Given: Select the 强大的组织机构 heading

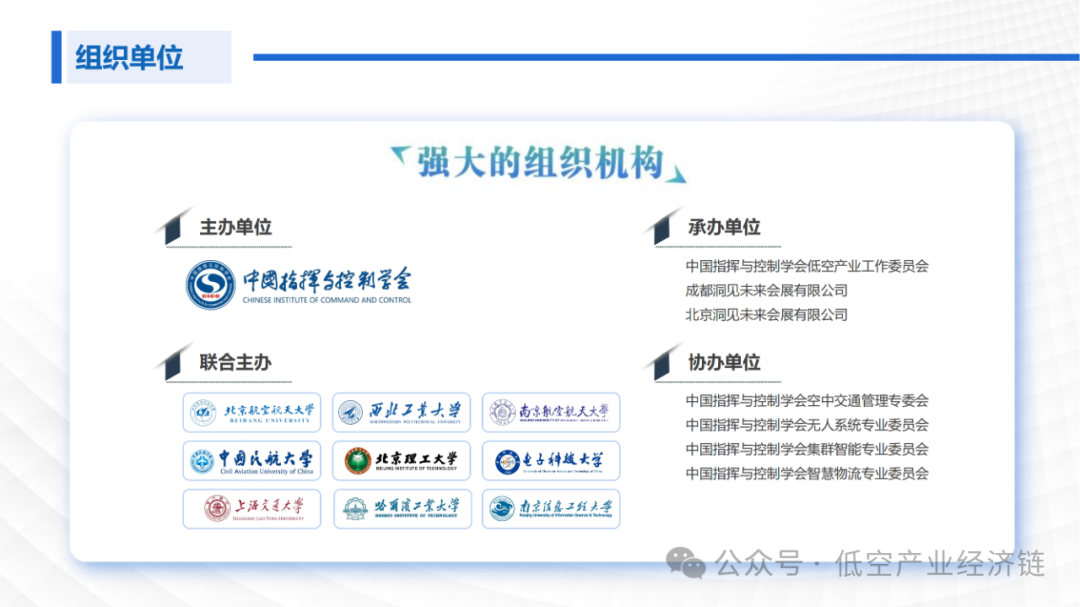Looking at the screenshot, I should click(x=540, y=163).
